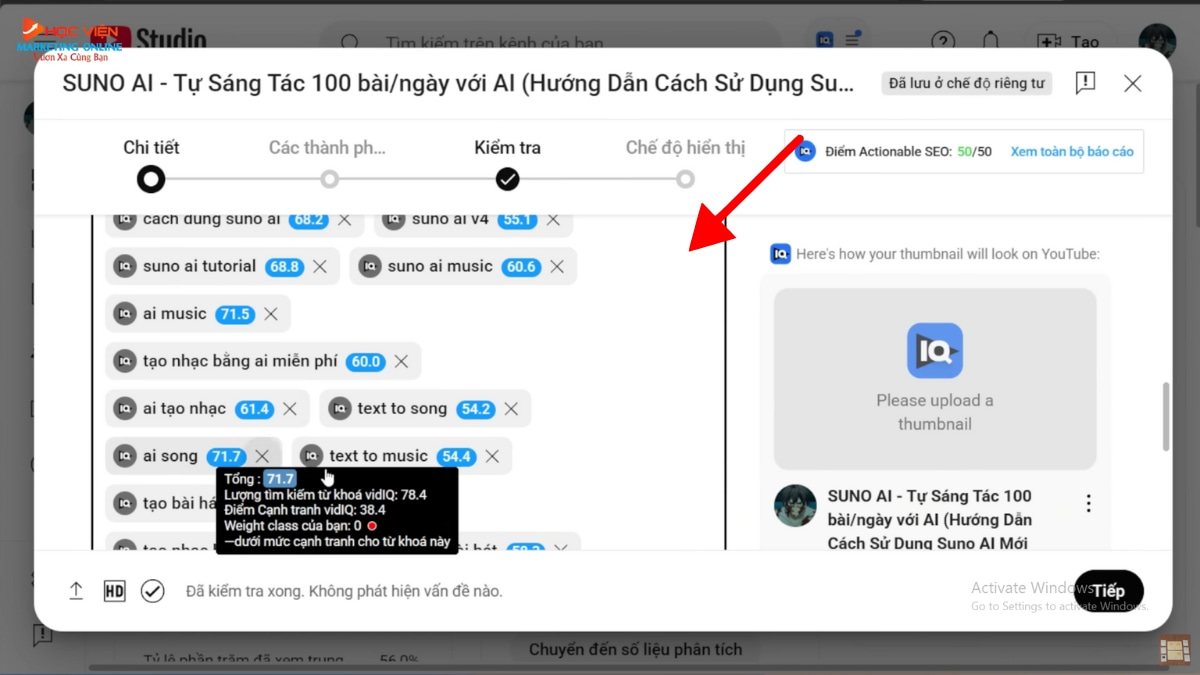Click the channel avatar in the top right corner

(x=1156, y=42)
